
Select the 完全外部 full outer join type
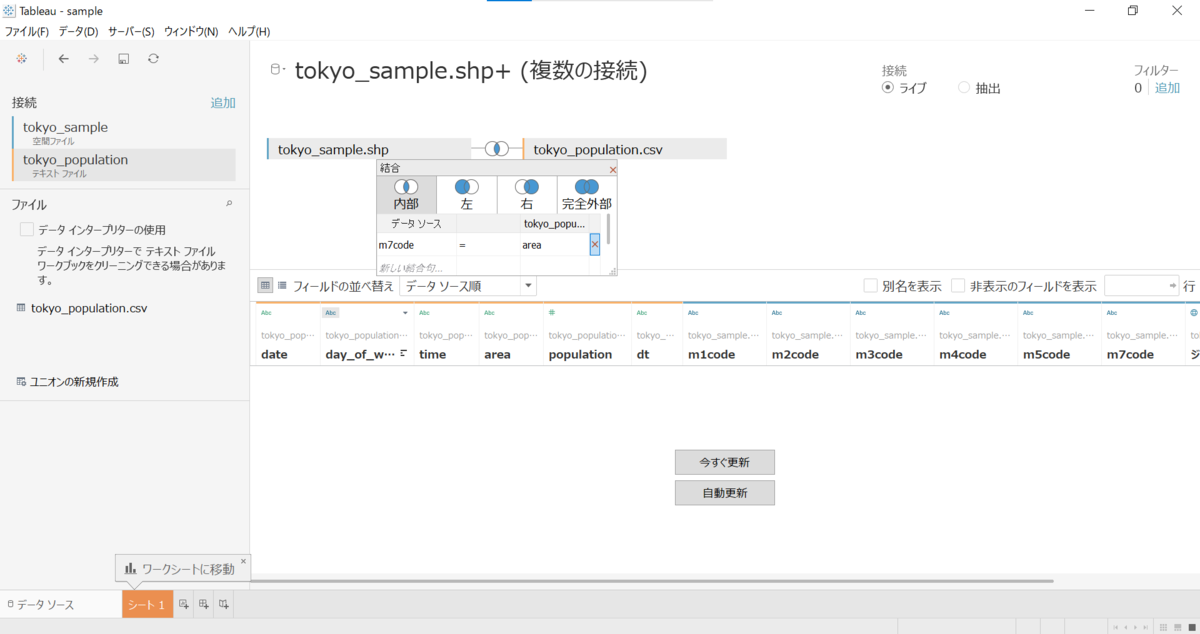click(x=587, y=195)
